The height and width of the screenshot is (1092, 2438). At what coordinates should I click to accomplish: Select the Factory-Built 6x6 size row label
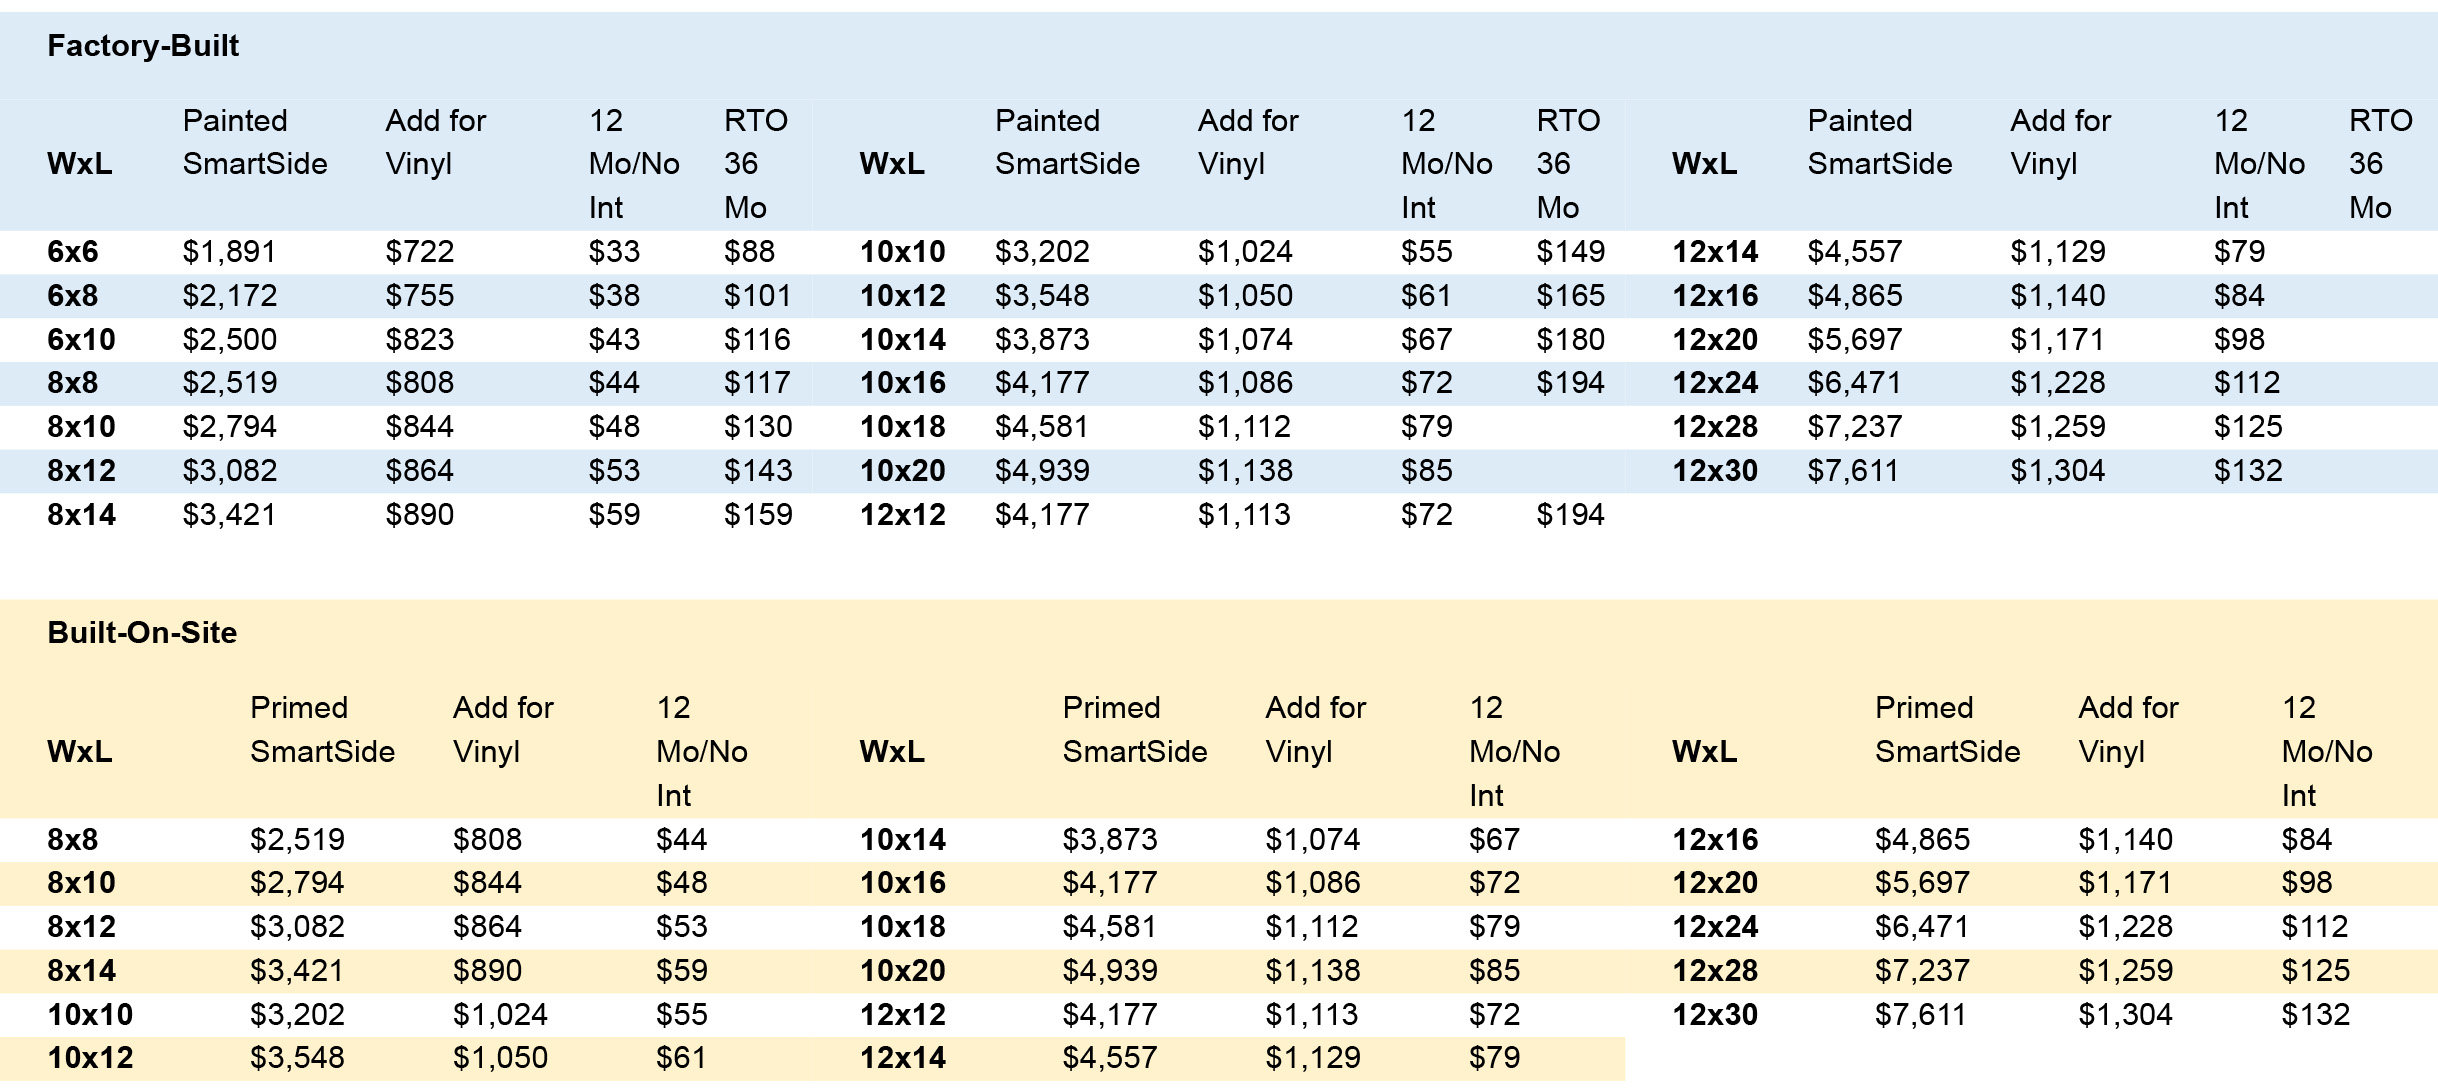click(x=73, y=252)
